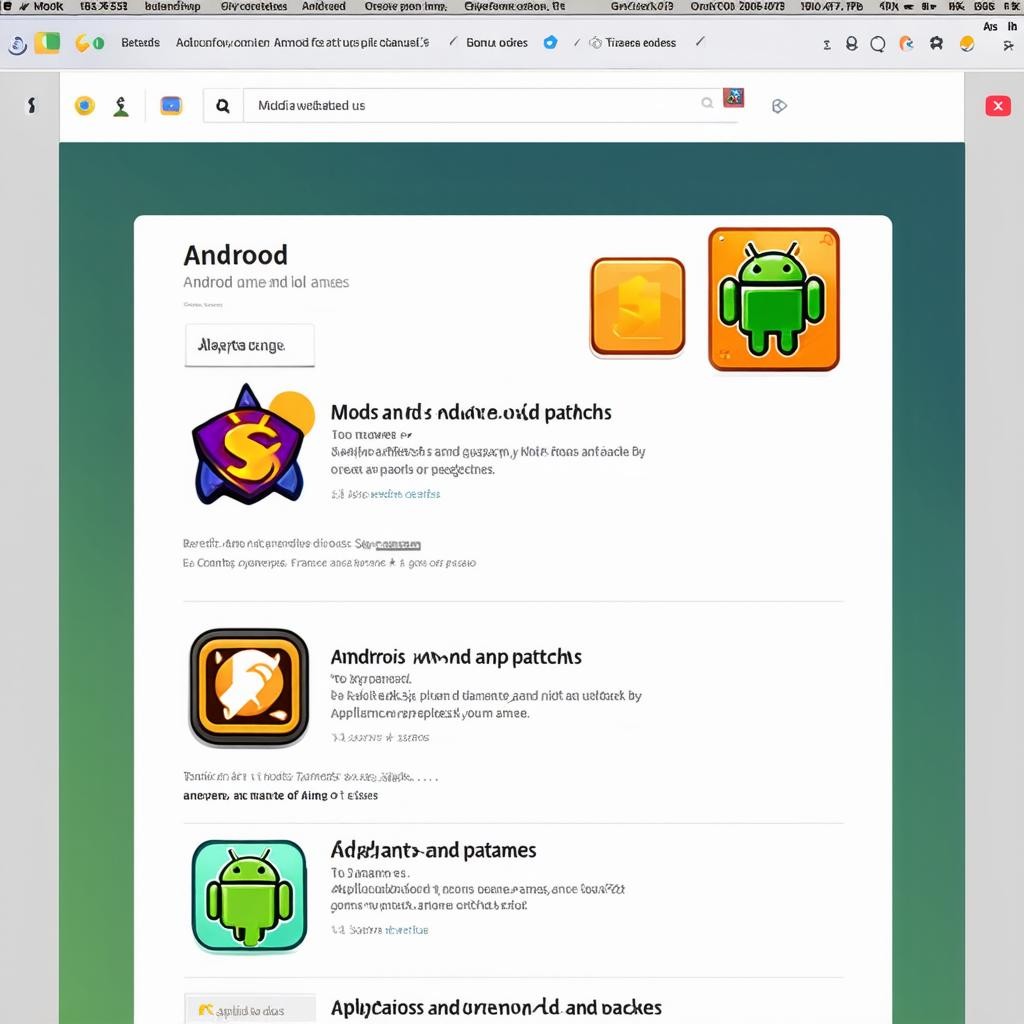Screen dimensions: 1024x1024
Task: Switch to the "Betedrs" tab
Action: pyautogui.click(x=140, y=43)
